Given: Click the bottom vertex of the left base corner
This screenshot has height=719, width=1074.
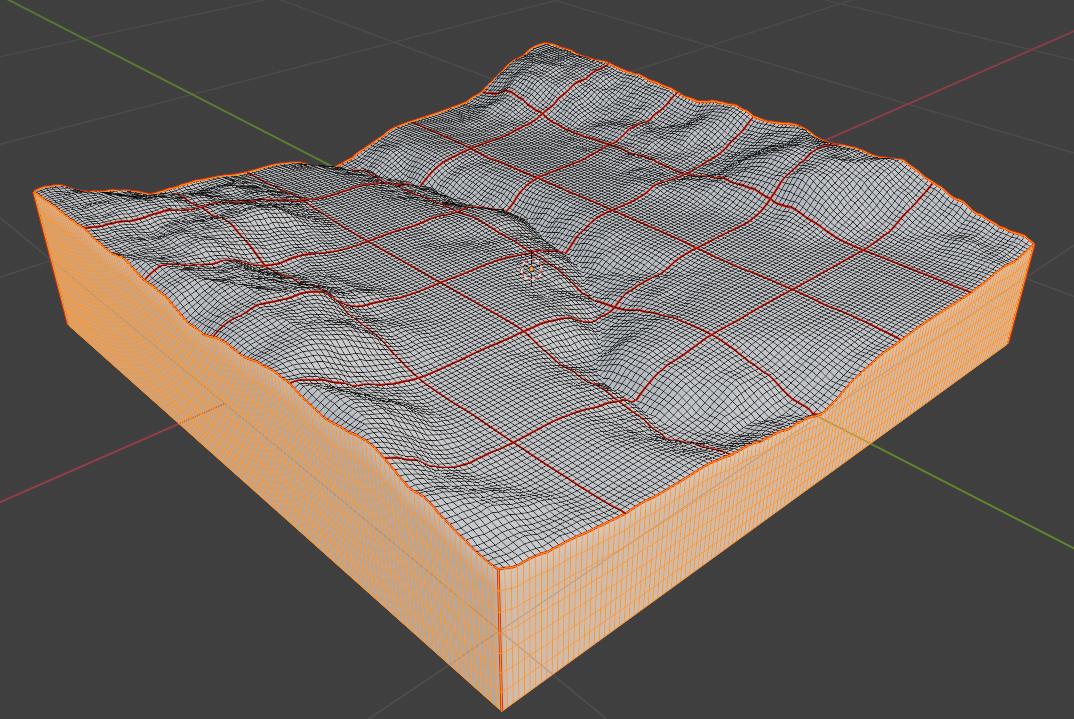Looking at the screenshot, I should [x=67, y=322].
